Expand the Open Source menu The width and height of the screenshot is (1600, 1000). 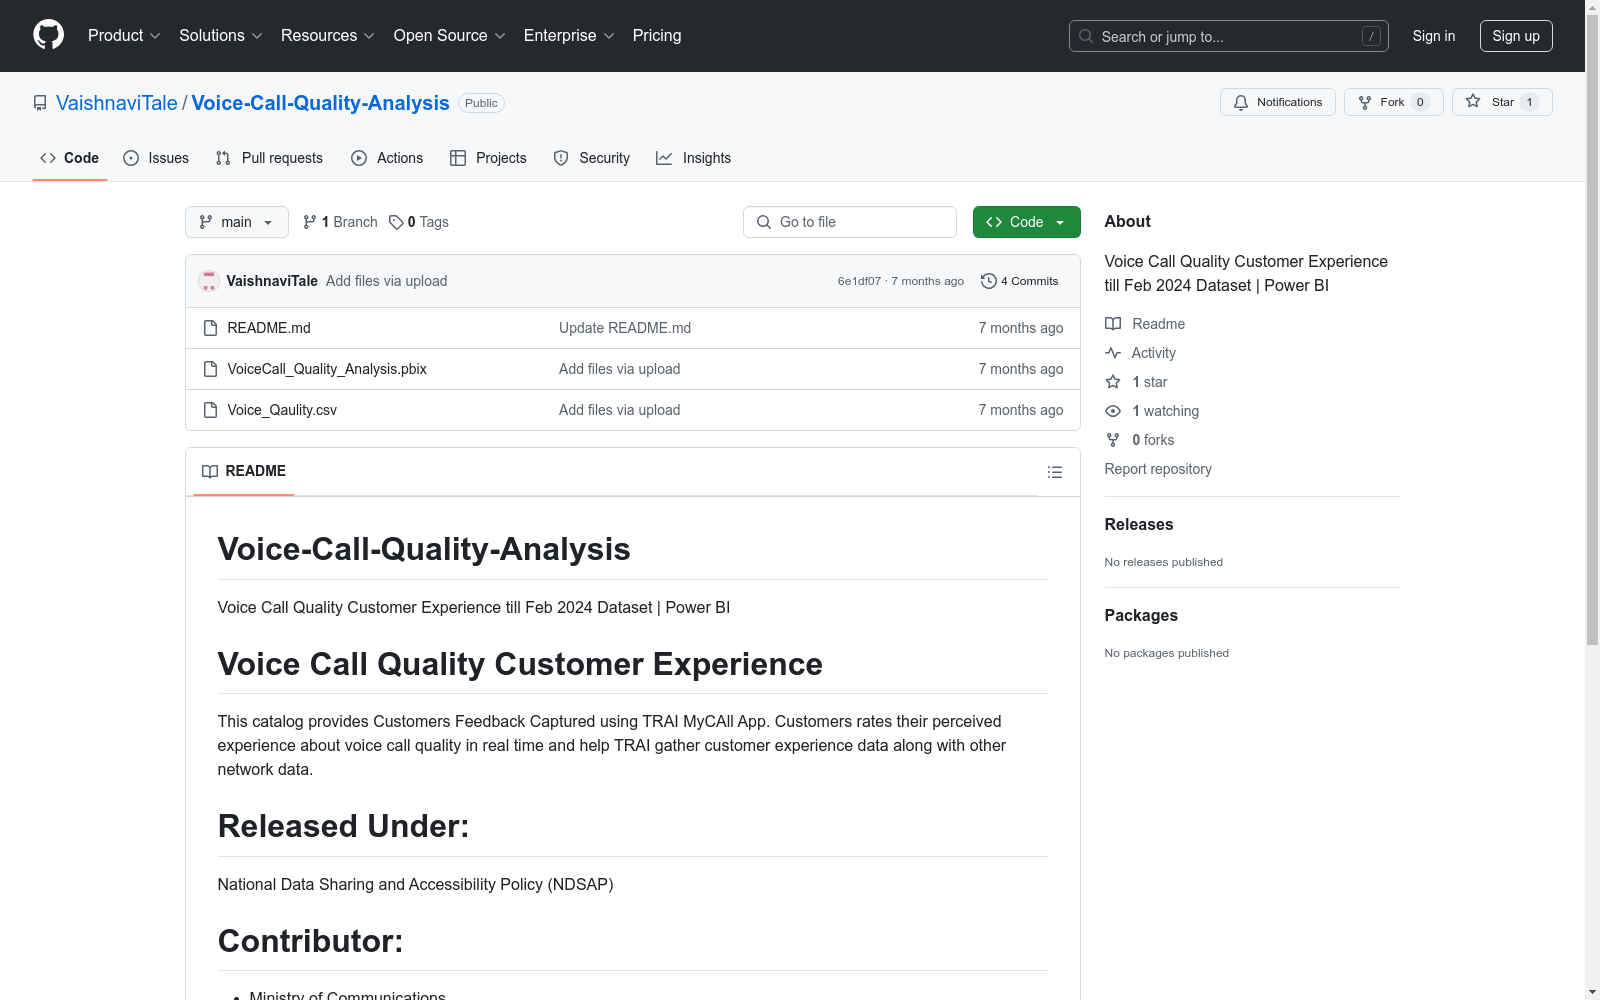[x=450, y=35]
